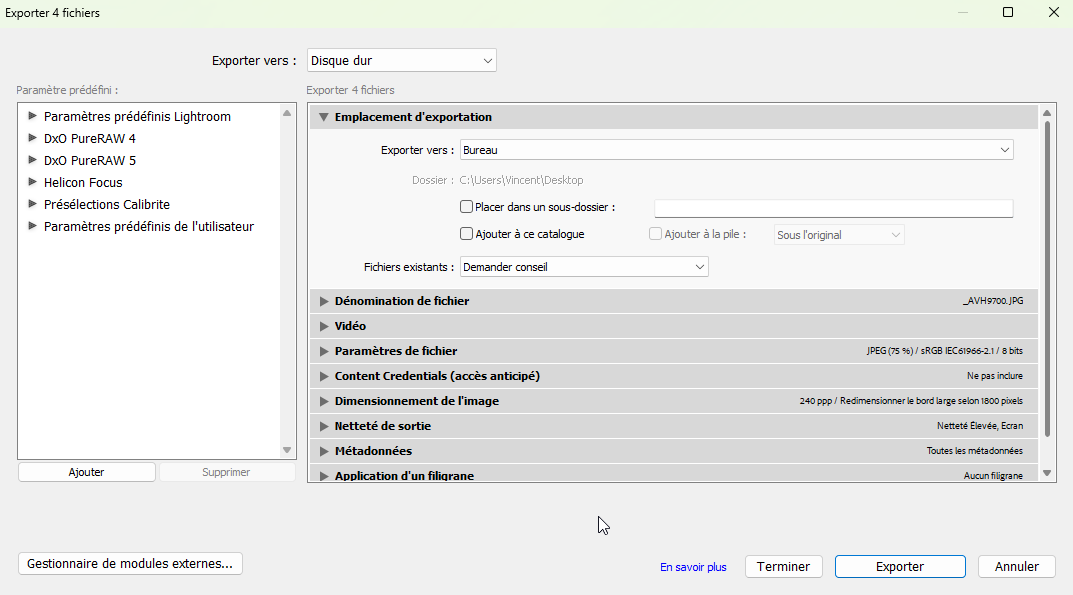Expand Paramètres prédéfinis Lightroom preset group
1073x595 pixels.
click(31, 116)
